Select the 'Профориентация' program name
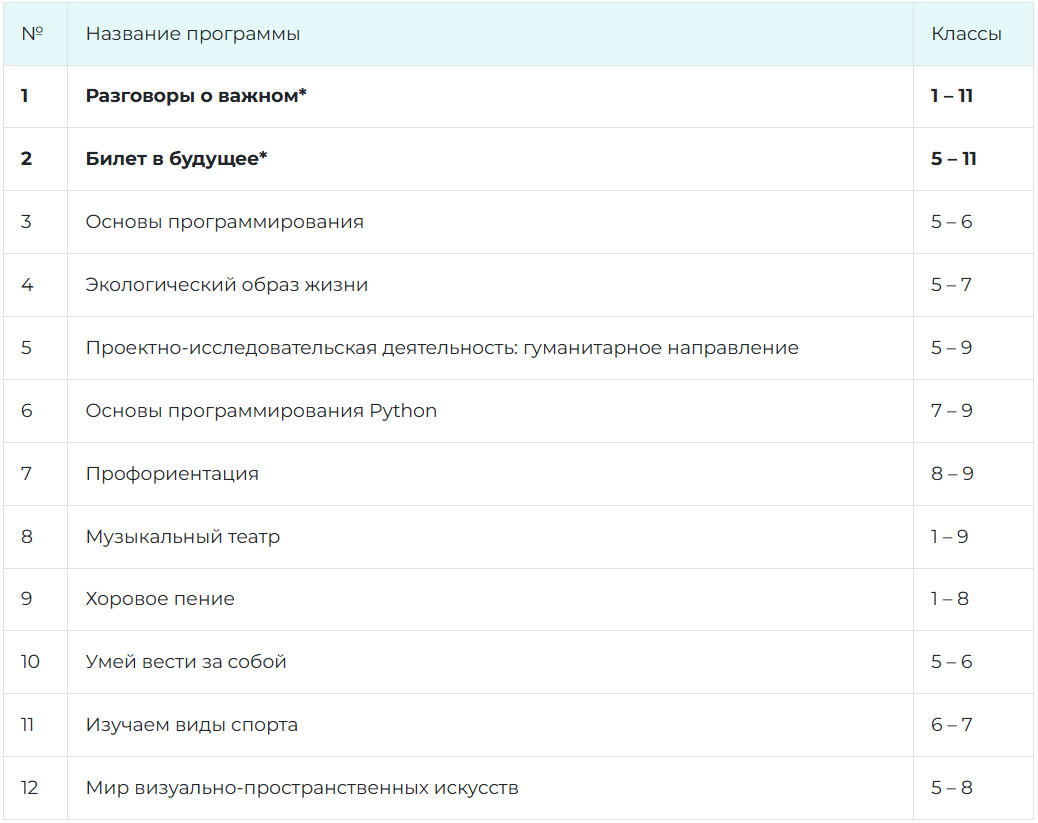The image size is (1038, 823). (172, 473)
